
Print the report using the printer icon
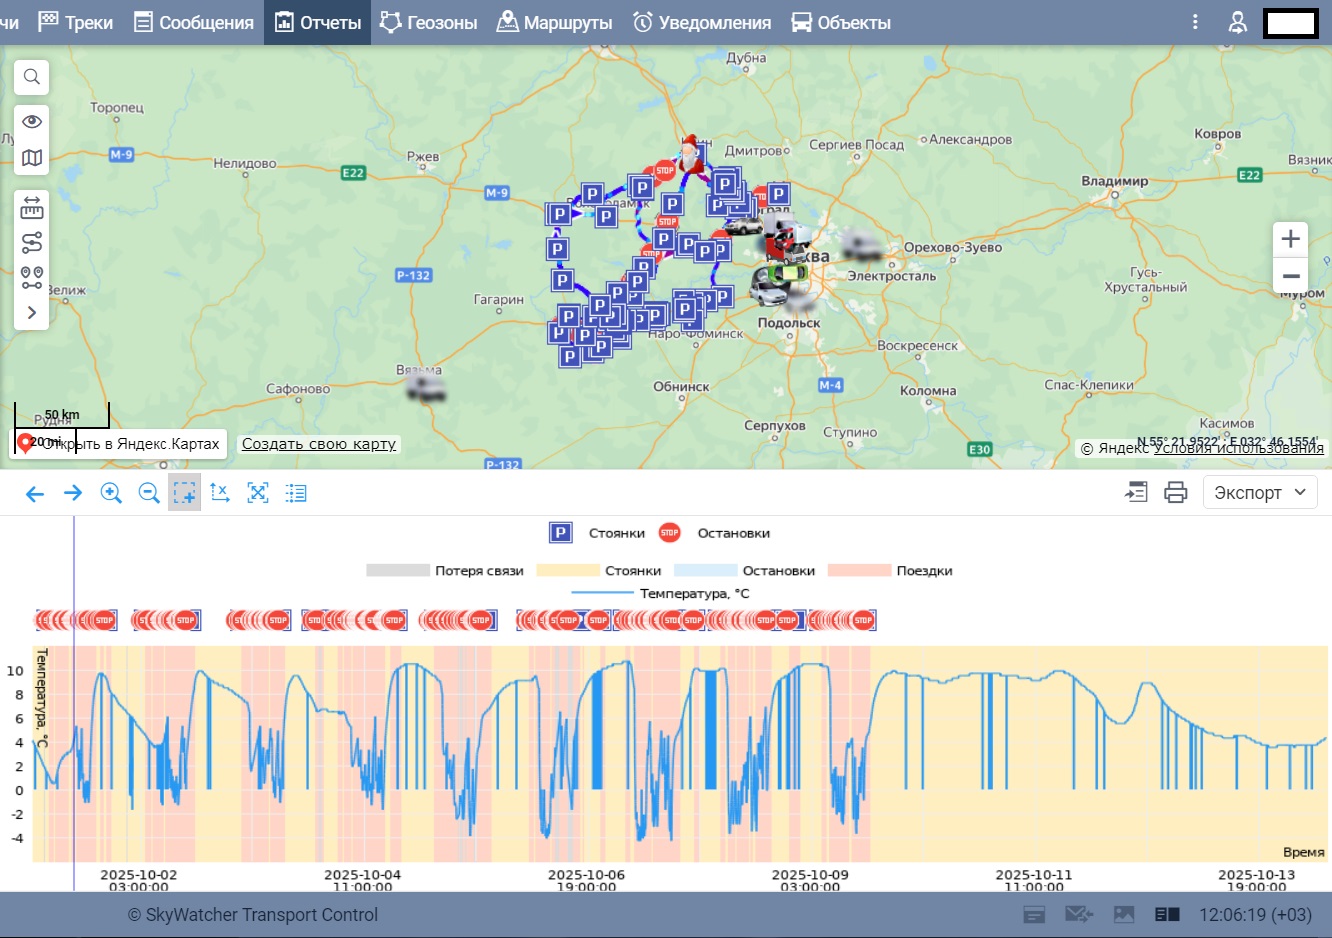1176,492
